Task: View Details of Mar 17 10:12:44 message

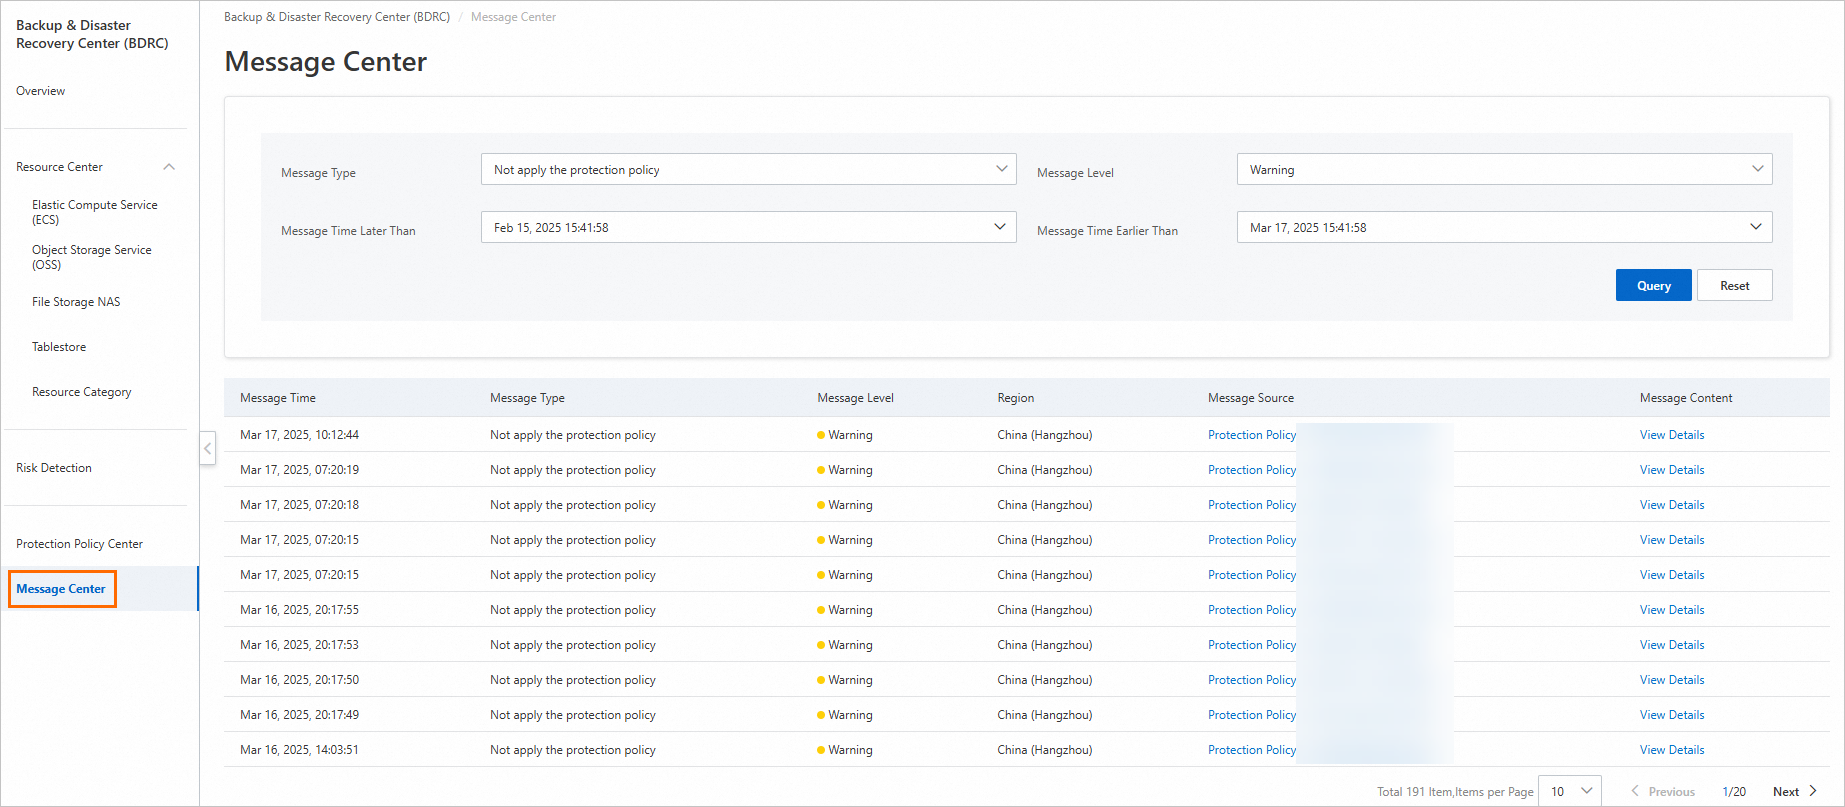Action: 1671,435
